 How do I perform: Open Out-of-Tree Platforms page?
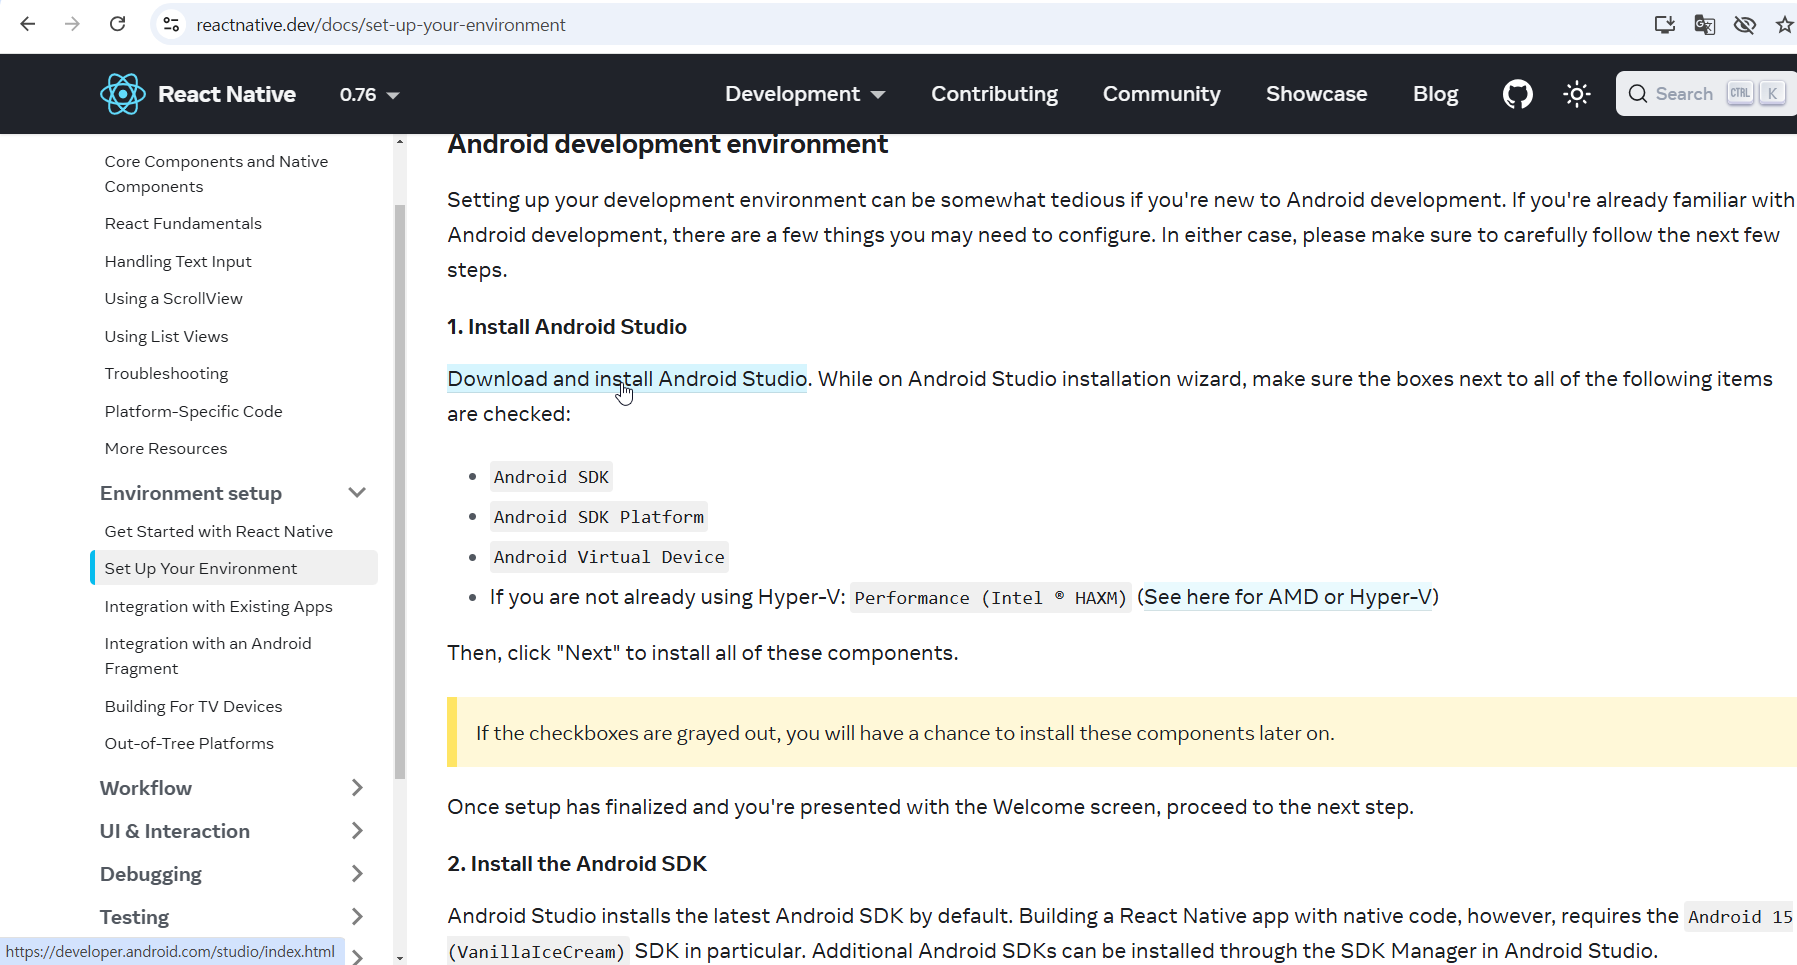point(189,744)
